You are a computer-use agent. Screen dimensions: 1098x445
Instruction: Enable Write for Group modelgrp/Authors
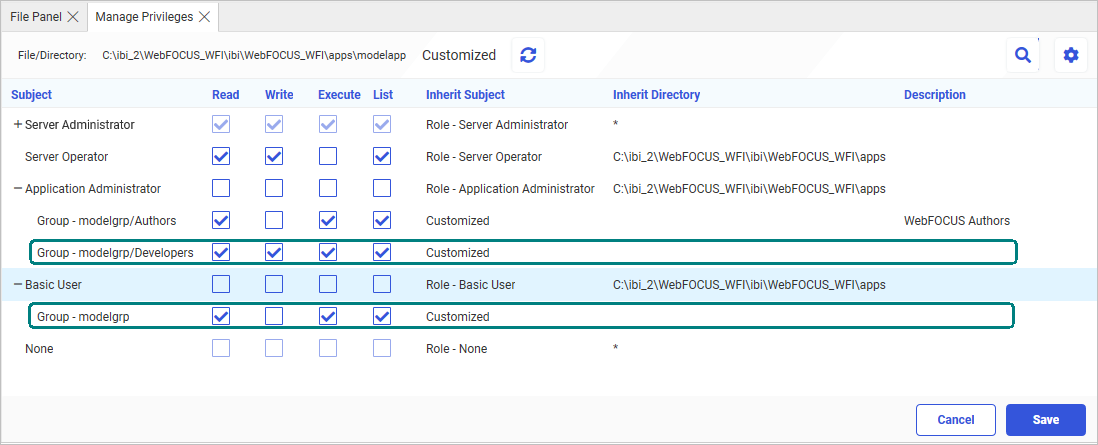coord(274,221)
